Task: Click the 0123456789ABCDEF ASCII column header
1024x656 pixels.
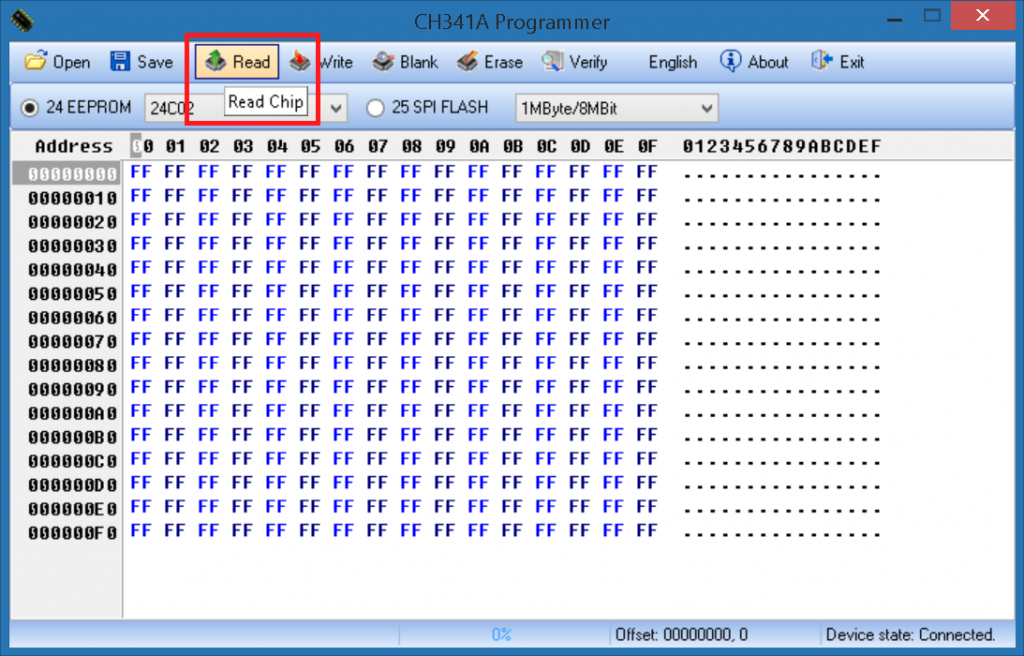Action: pos(782,146)
